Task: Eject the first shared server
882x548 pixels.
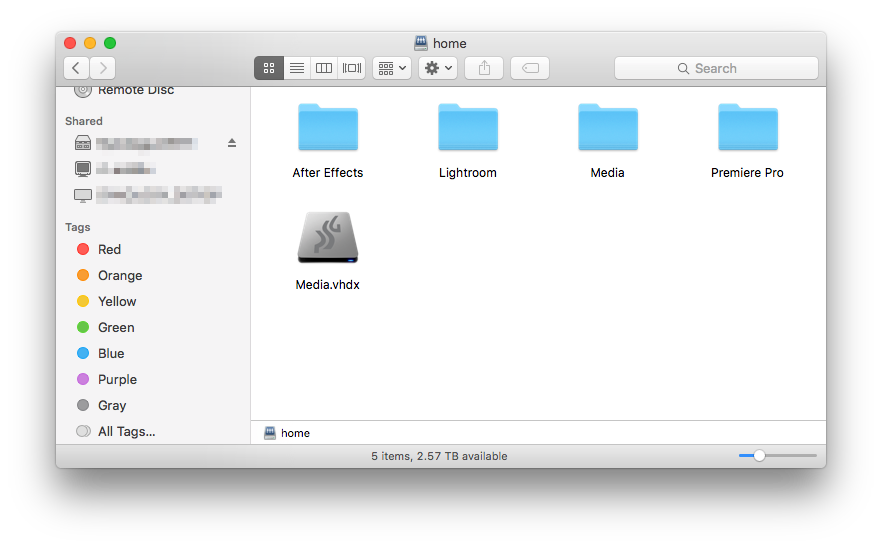Action: [232, 143]
